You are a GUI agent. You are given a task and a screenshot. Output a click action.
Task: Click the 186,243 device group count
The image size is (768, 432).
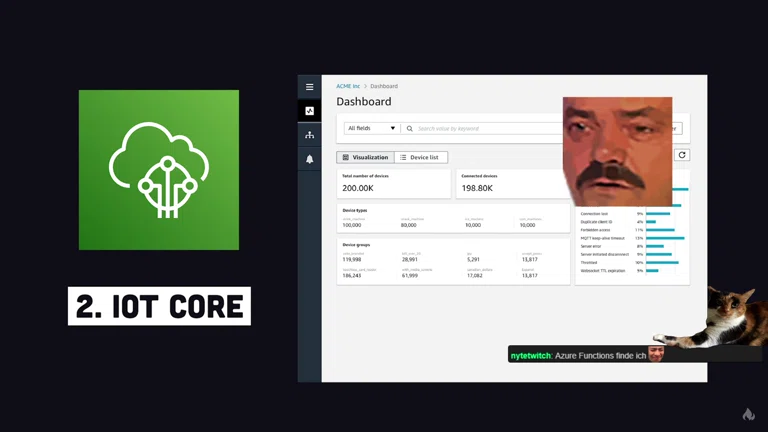pyautogui.click(x=352, y=276)
